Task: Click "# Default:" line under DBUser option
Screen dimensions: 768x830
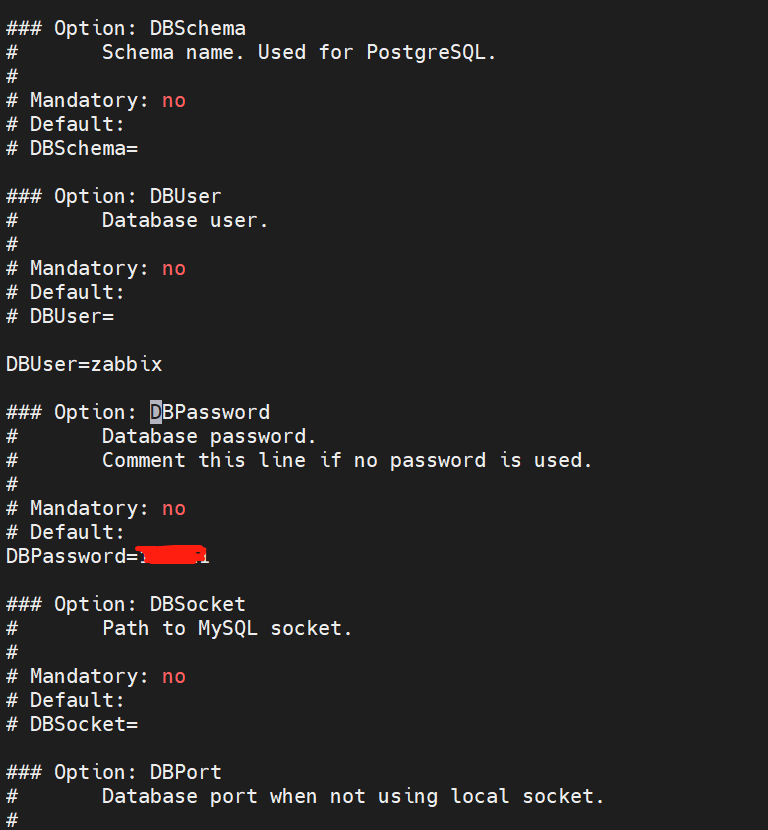Action: [x=66, y=292]
